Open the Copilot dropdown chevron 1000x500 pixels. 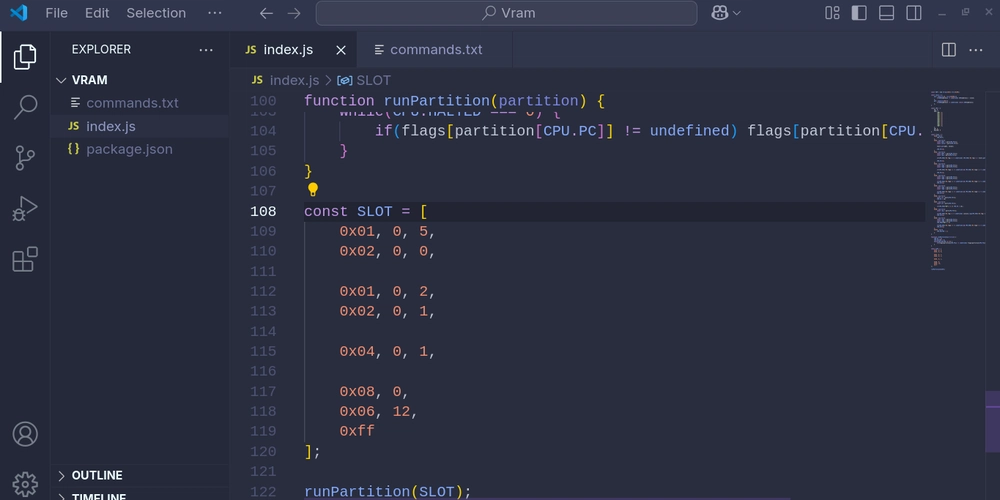pyautogui.click(x=737, y=13)
